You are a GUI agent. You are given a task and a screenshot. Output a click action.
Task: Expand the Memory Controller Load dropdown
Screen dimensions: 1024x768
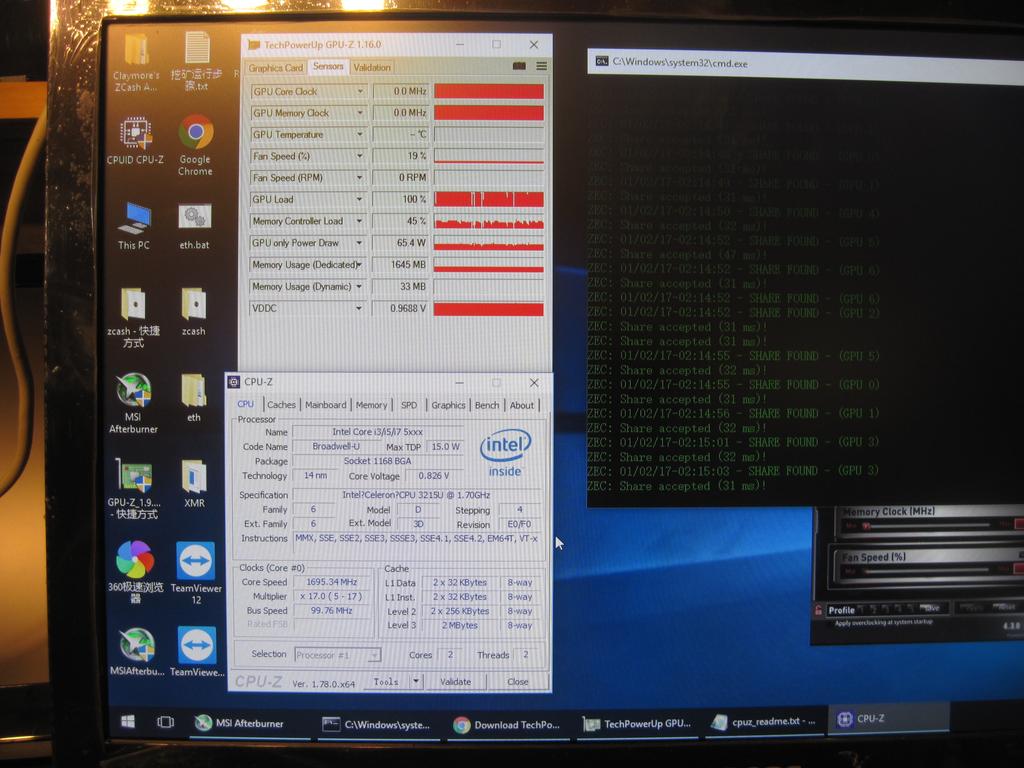[360, 221]
